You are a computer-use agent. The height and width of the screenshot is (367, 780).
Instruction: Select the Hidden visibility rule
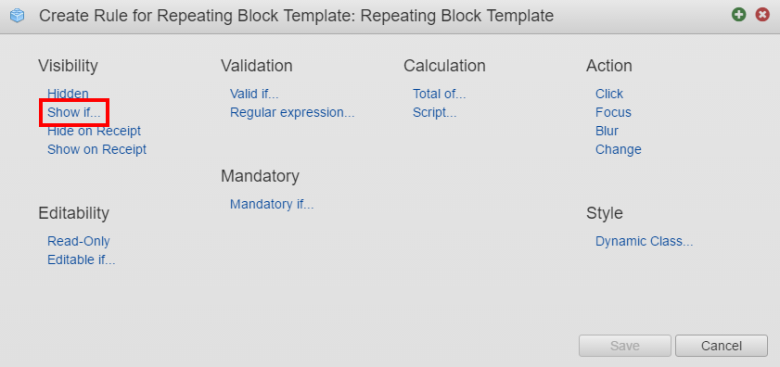coord(68,93)
